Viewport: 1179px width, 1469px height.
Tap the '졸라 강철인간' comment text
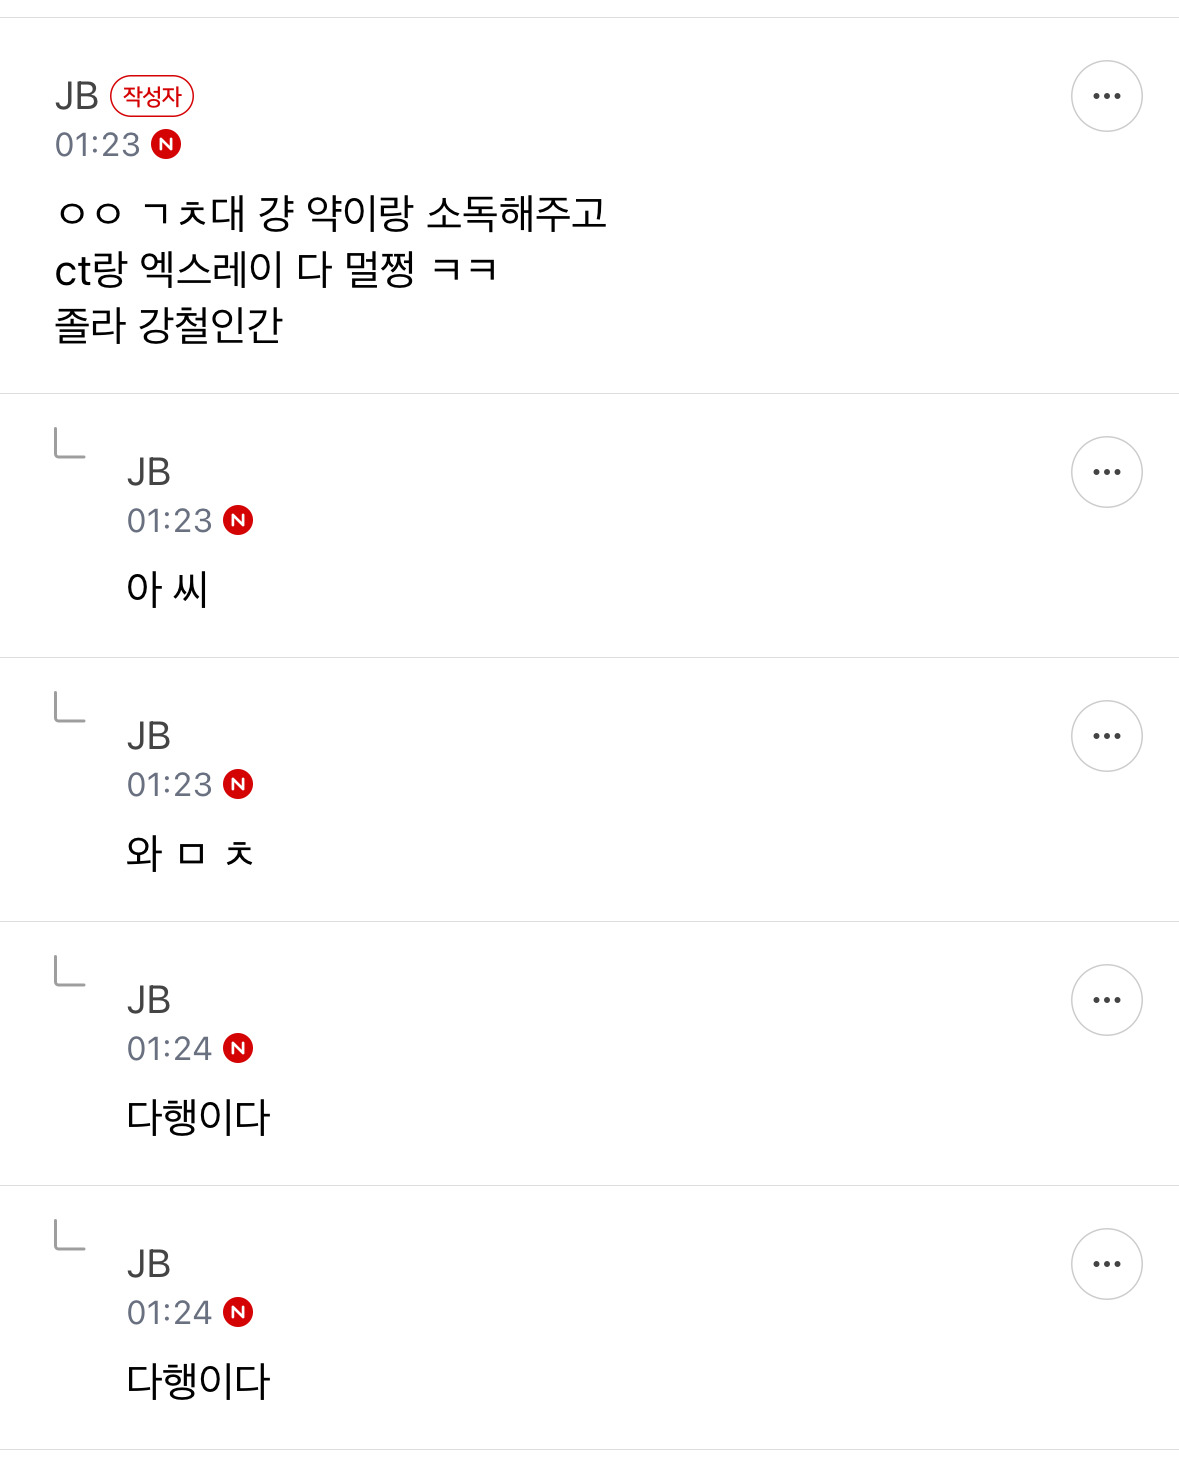(169, 326)
